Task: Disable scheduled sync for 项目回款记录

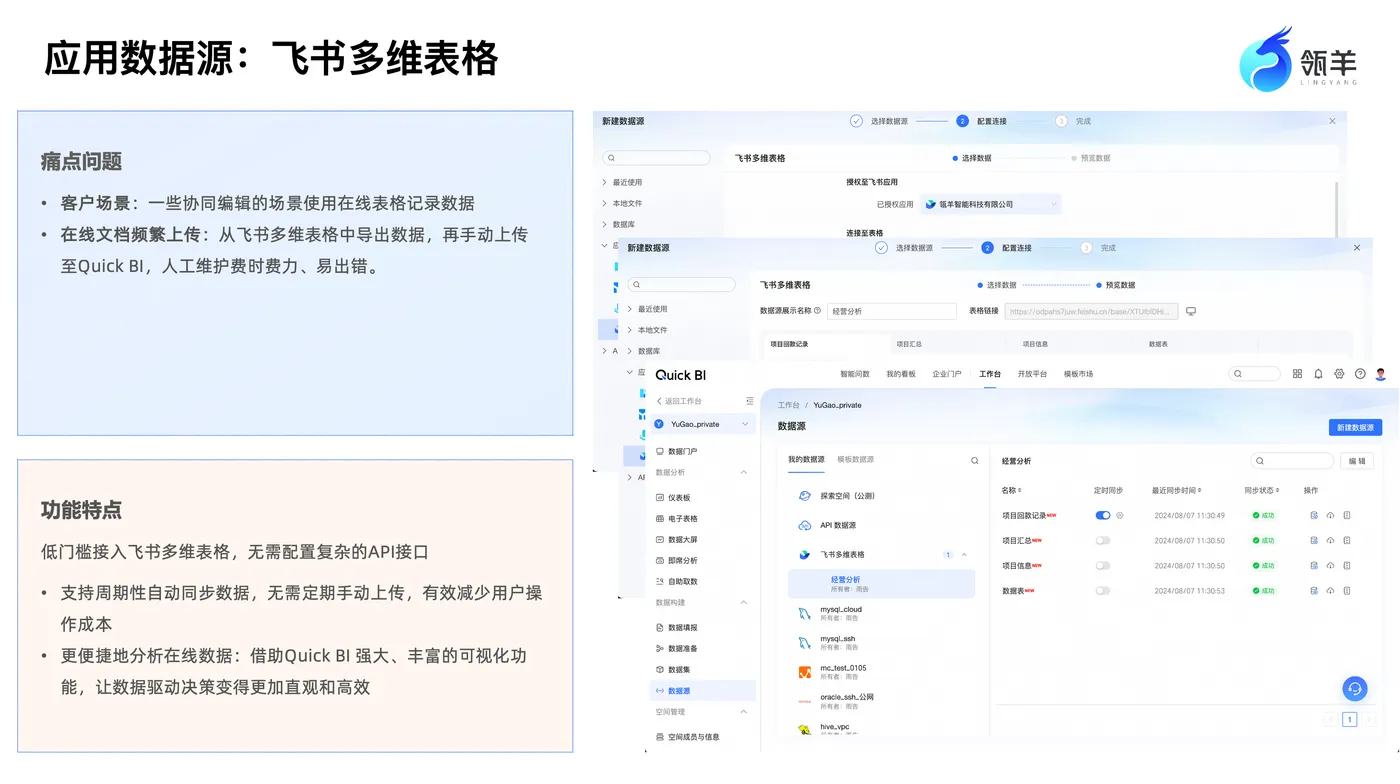Action: coord(1103,516)
